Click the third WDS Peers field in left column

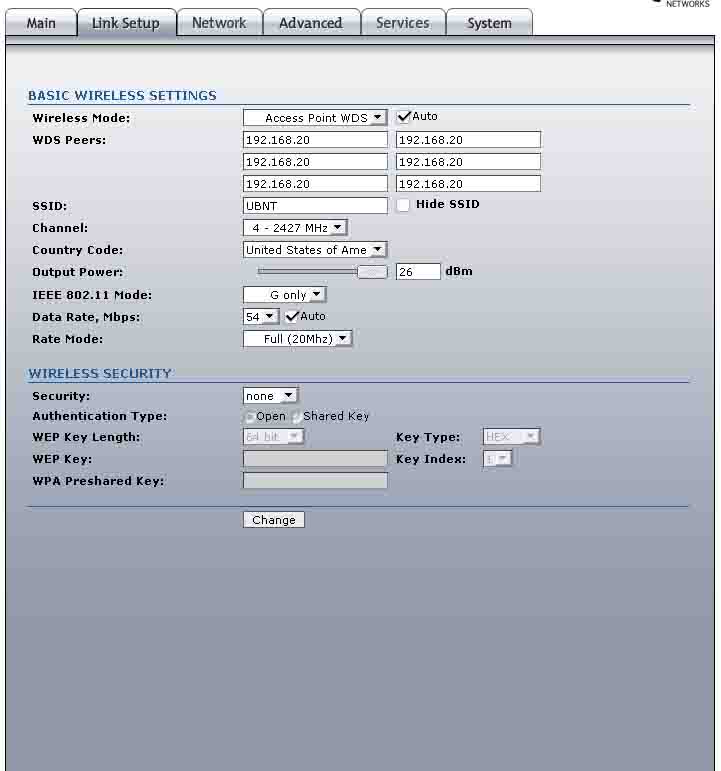(x=315, y=184)
